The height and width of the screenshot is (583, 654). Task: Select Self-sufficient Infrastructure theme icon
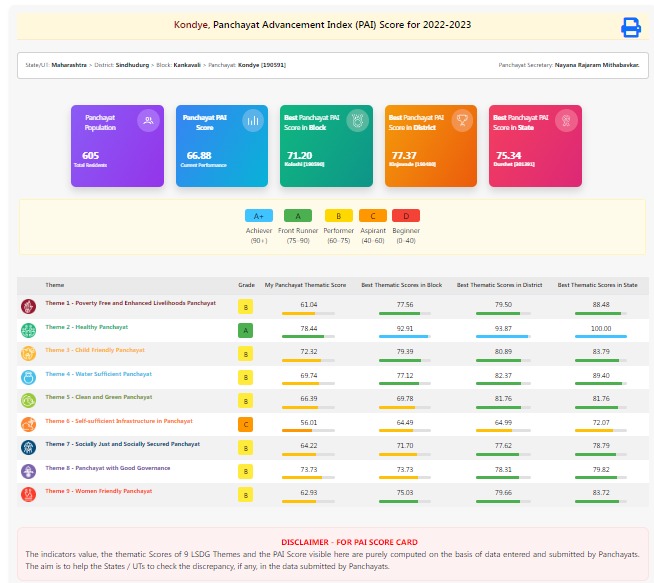28,424
